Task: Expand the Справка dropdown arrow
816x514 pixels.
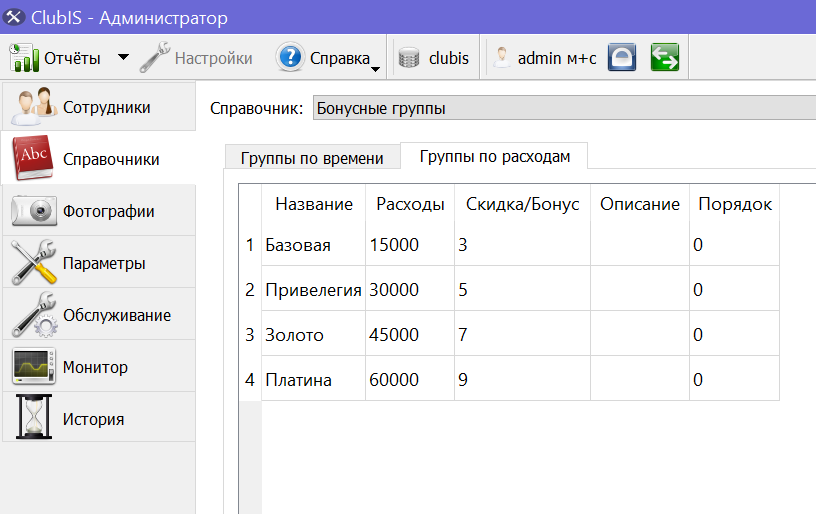Action: coord(375,69)
